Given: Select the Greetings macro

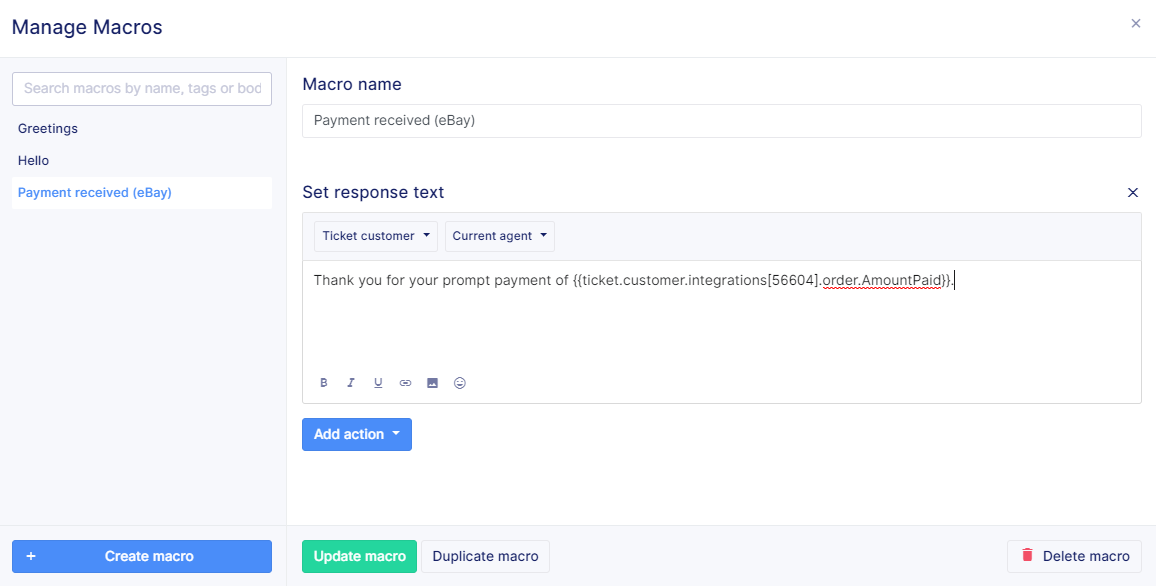Looking at the screenshot, I should tap(48, 129).
